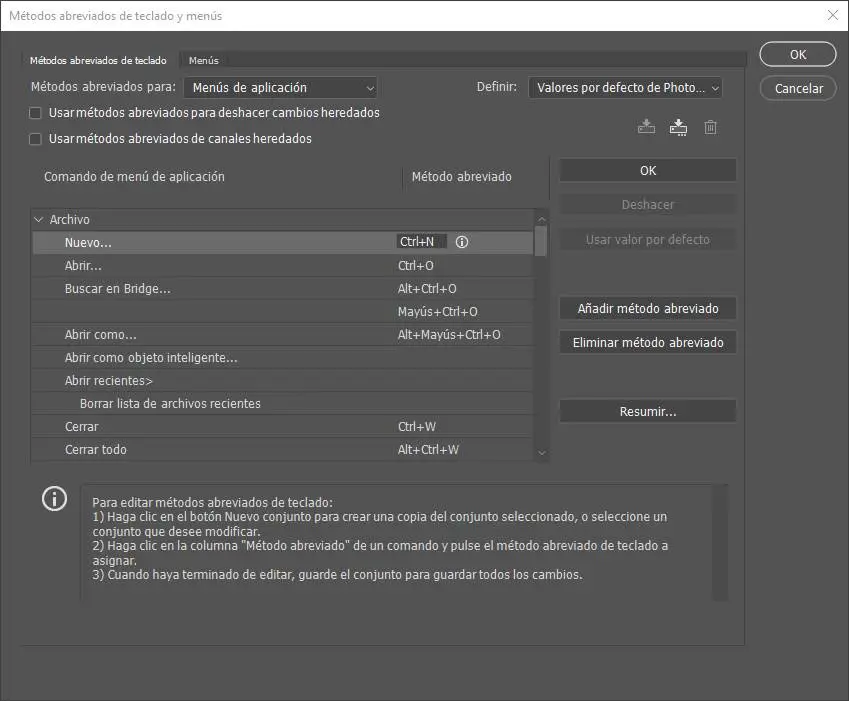Screen dimensions: 849x701
Task: Switch to 'Métodos abreviados de teclado' tab
Action: [98, 61]
